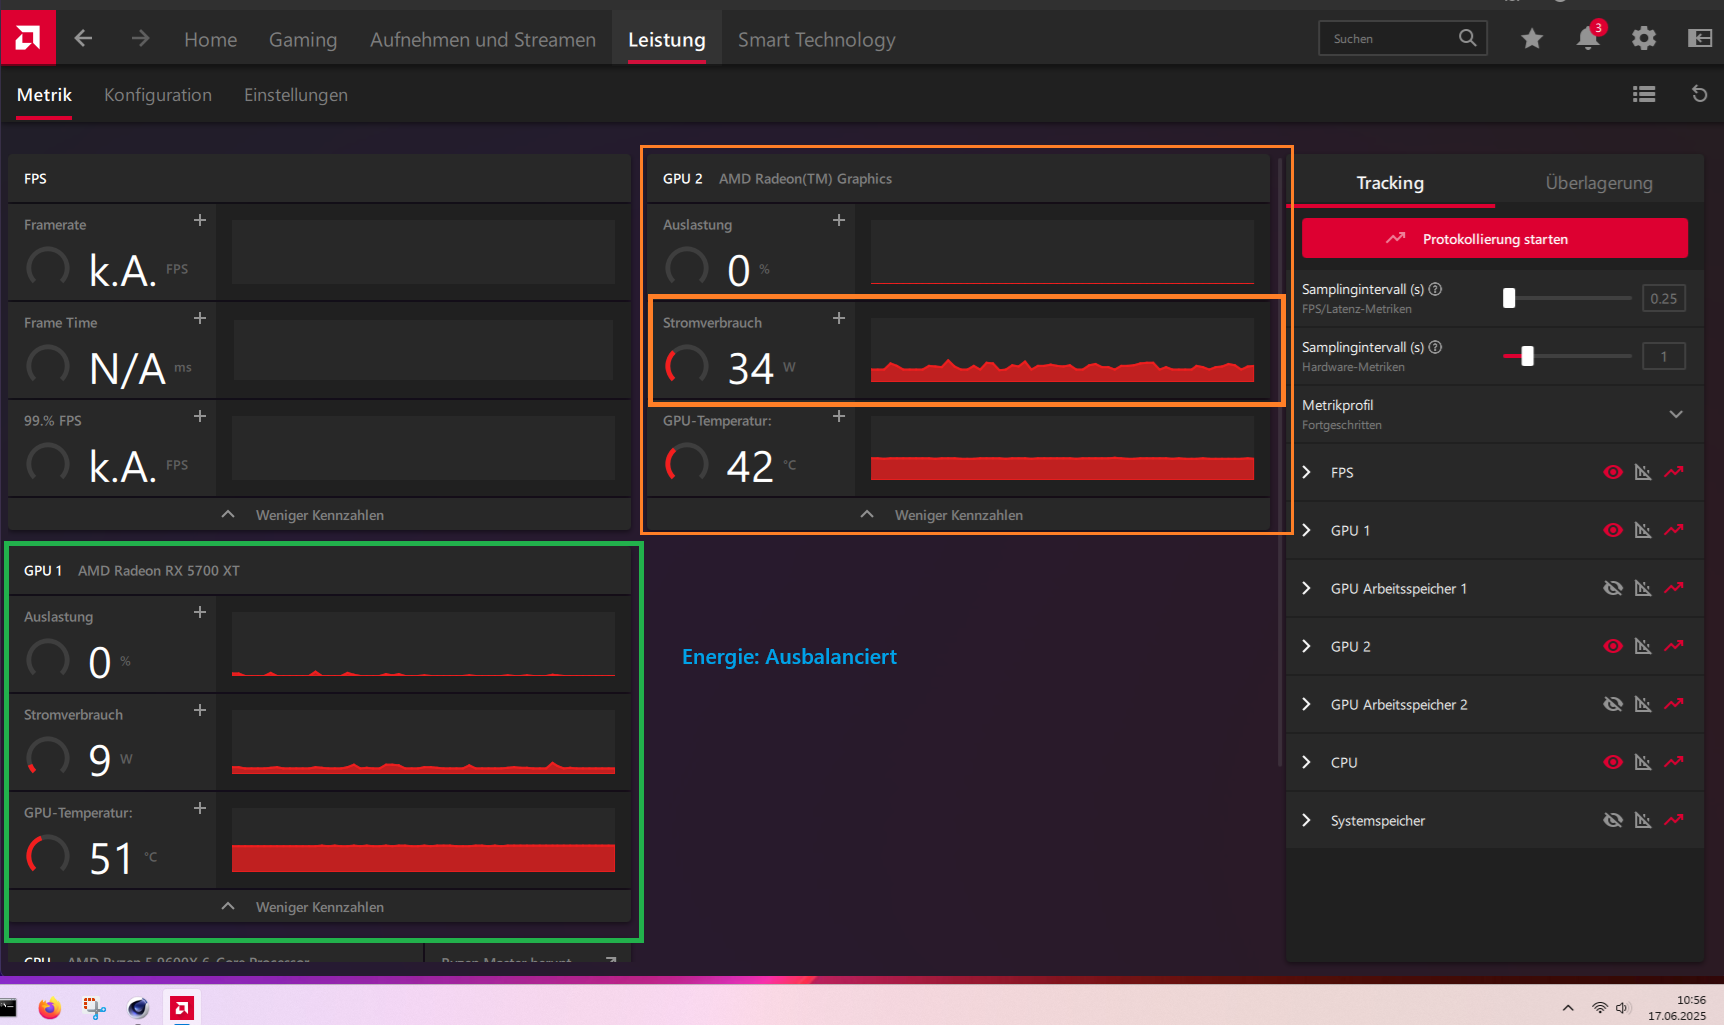The image size is (1724, 1025).
Task: Click the trend-line icon in the CPU row
Action: [x=1674, y=762]
